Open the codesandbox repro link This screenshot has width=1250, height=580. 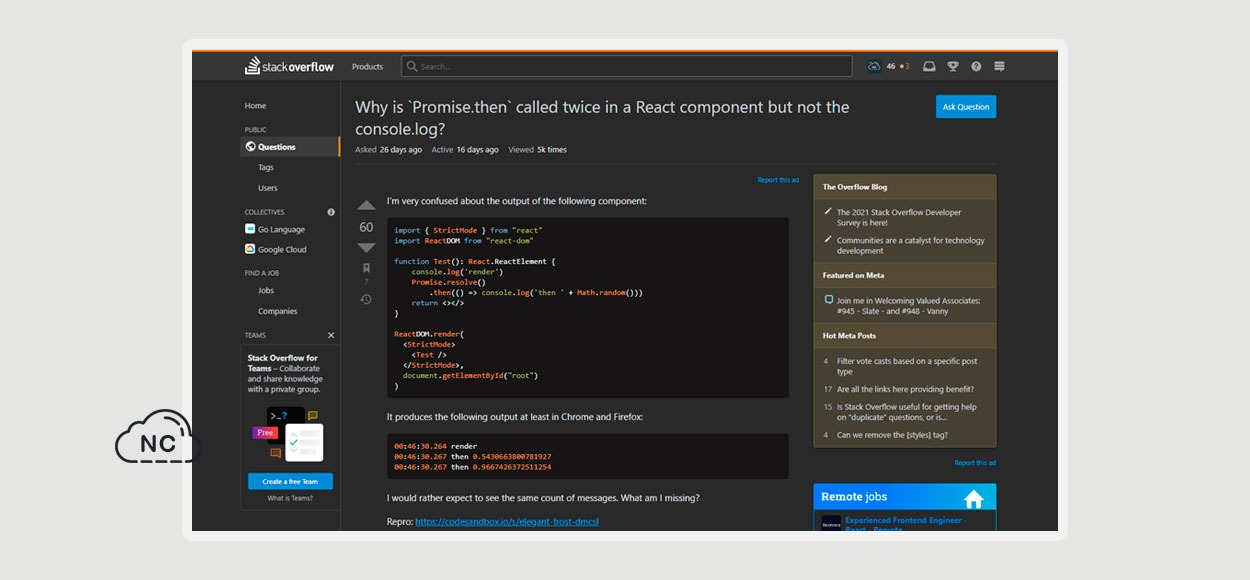[x=507, y=522]
